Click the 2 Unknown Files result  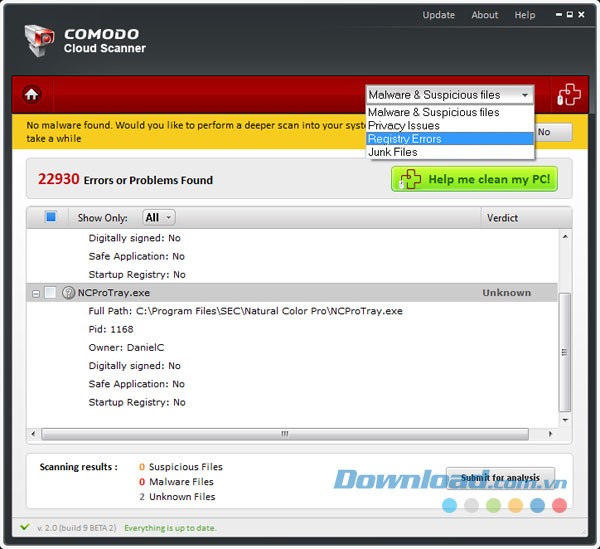177,497
